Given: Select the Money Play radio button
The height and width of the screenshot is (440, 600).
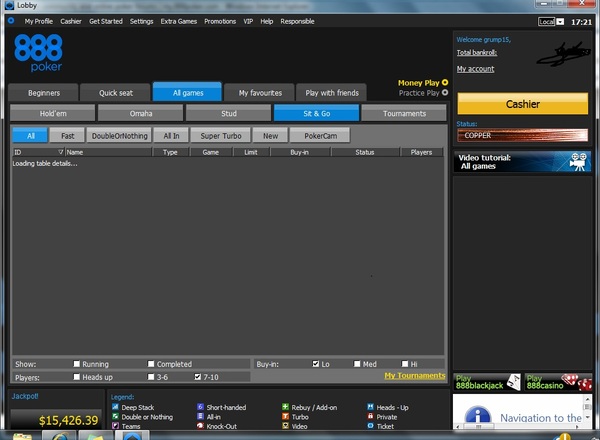Looking at the screenshot, I should coord(445,82).
